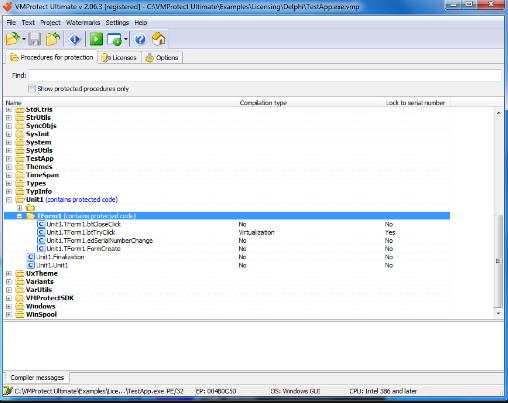Click the scrollbar down arrow
508x403 pixels.
[x=498, y=313]
